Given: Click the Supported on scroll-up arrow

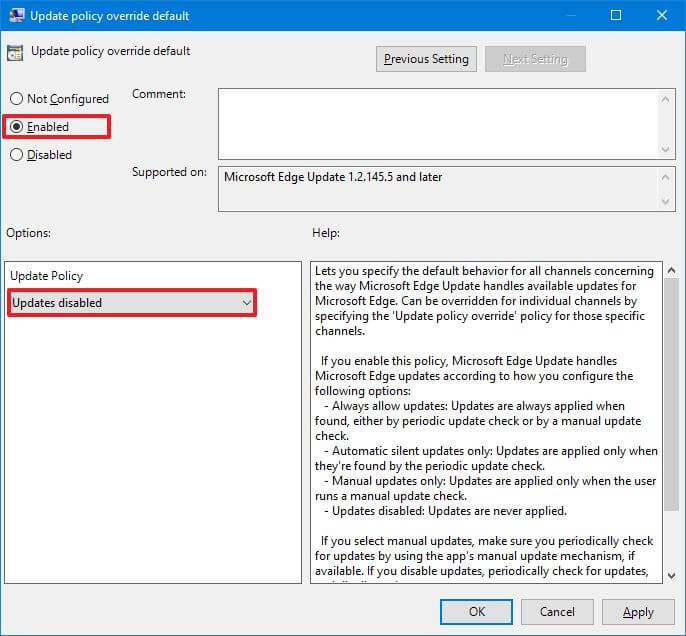Looking at the screenshot, I should click(x=665, y=177).
